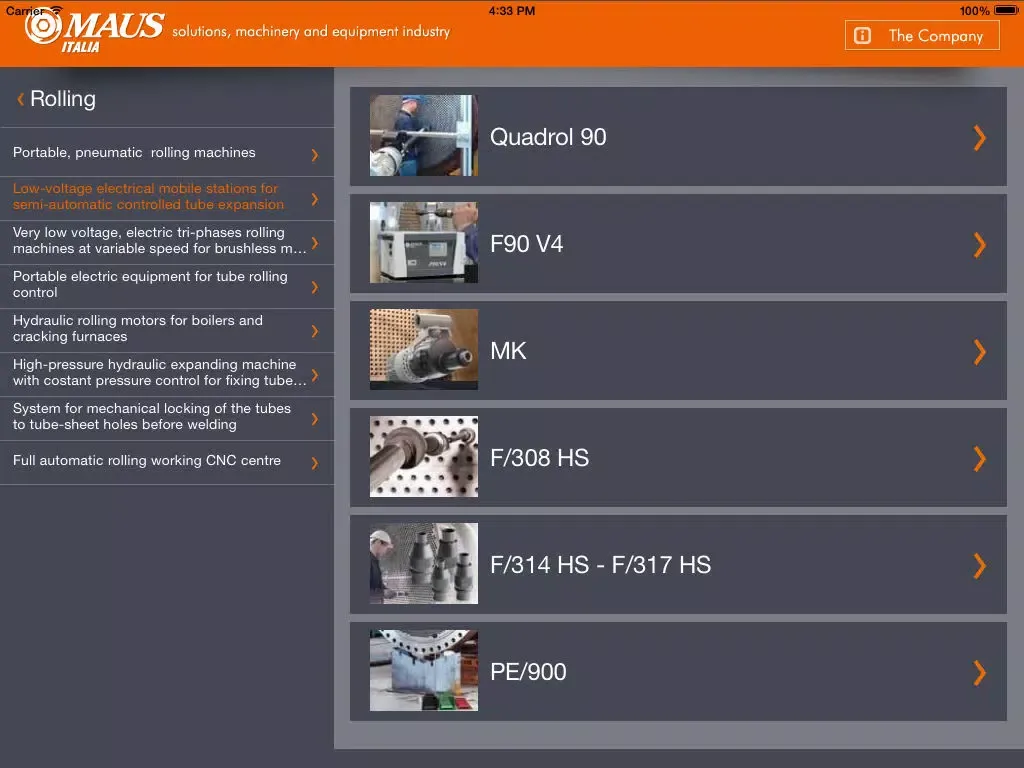Select the MK product name

508,351
